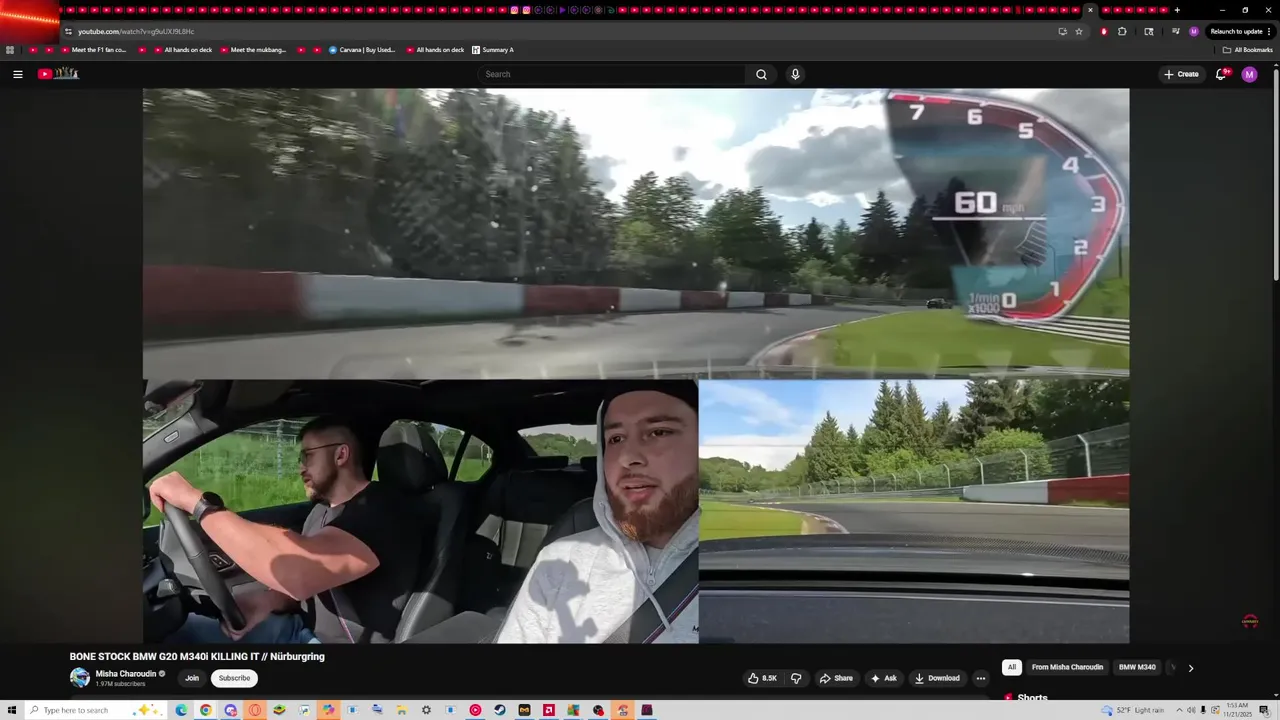Viewport: 1280px width, 720px height.
Task: Open YouTube notifications bell
Action: tap(1221, 74)
